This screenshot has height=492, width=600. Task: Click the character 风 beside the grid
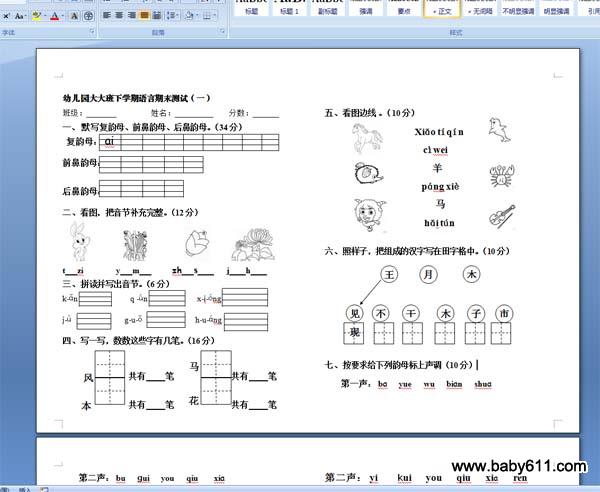[x=88, y=378]
